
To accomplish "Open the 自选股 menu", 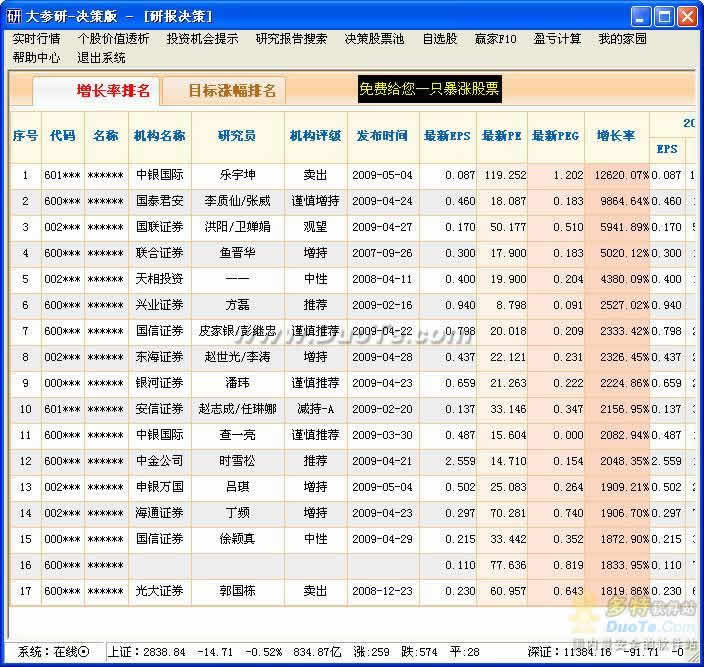I will tap(440, 39).
